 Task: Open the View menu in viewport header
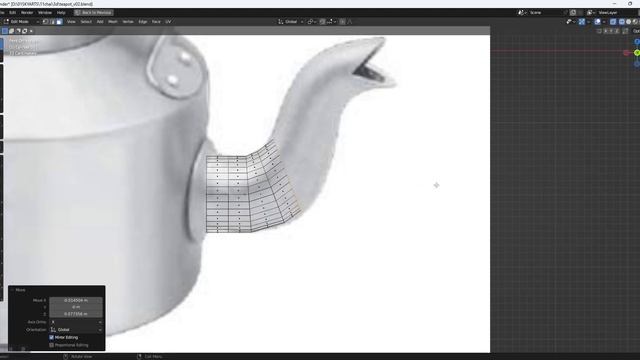(x=71, y=22)
